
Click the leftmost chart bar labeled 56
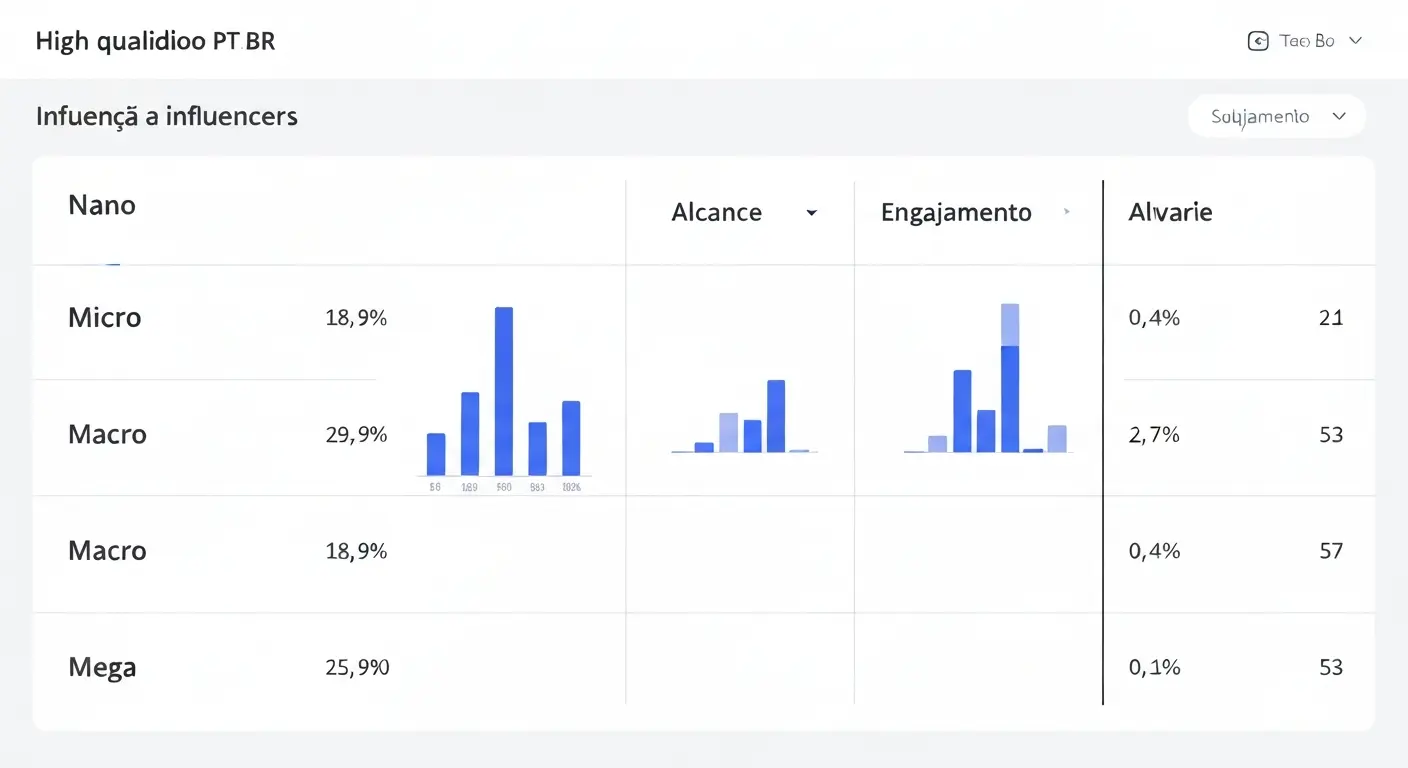coord(436,454)
